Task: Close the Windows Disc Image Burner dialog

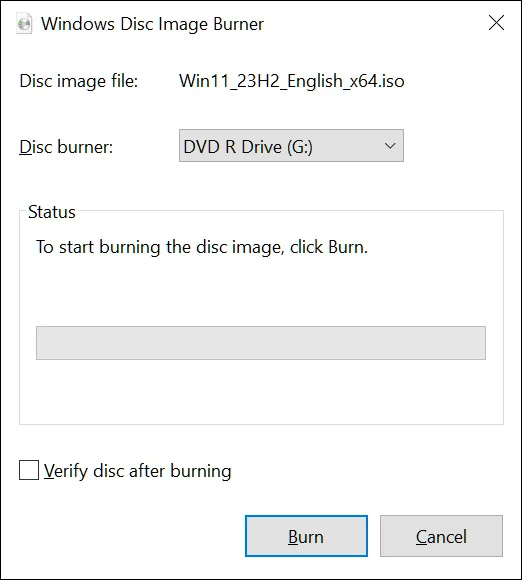Action: 496,23
